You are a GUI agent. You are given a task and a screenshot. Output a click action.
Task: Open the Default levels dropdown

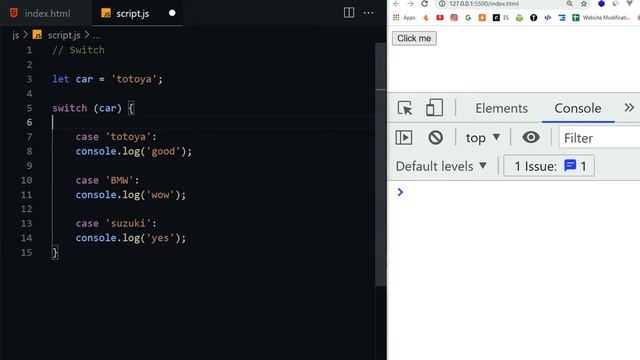(x=441, y=166)
